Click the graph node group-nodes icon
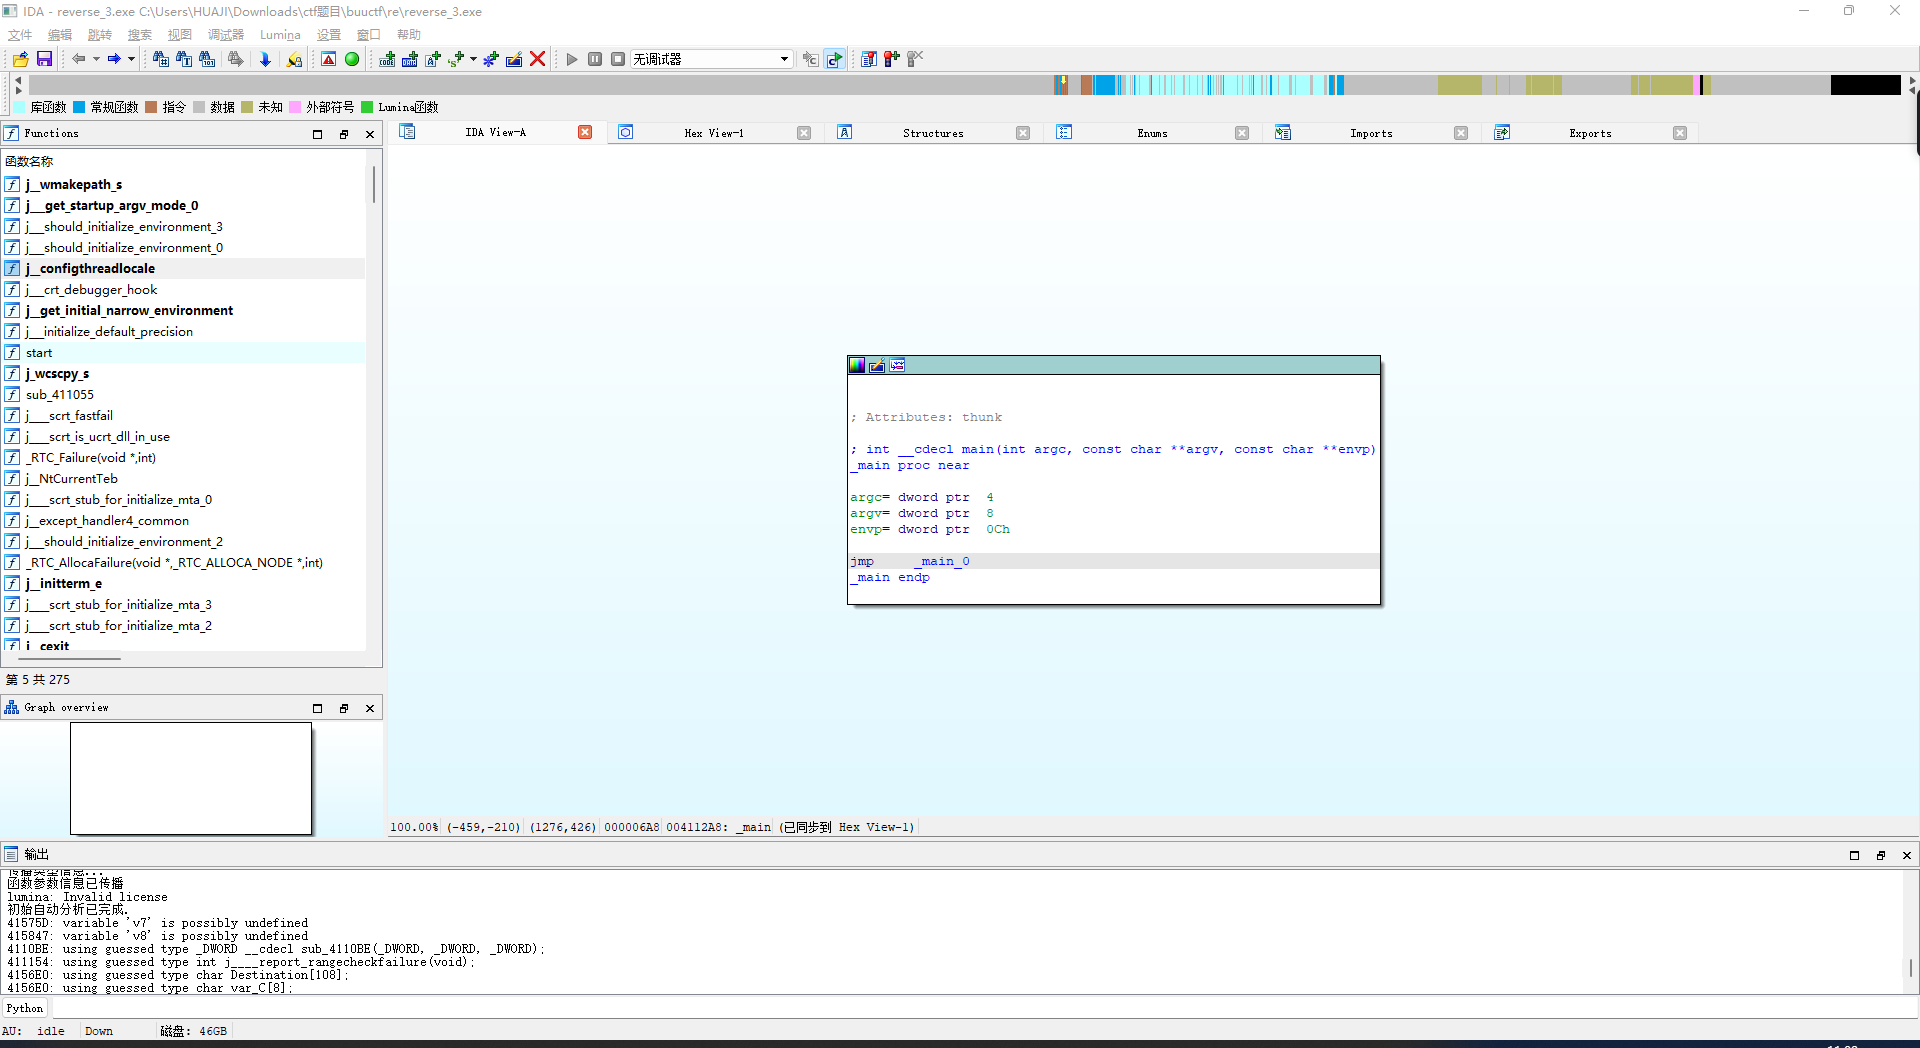The width and height of the screenshot is (1920, 1048). coord(897,365)
